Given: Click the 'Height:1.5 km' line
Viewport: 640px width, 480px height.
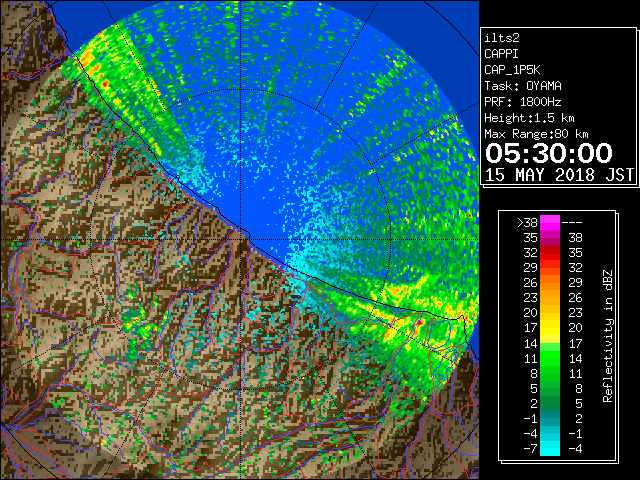Looking at the screenshot, I should 529,118.
